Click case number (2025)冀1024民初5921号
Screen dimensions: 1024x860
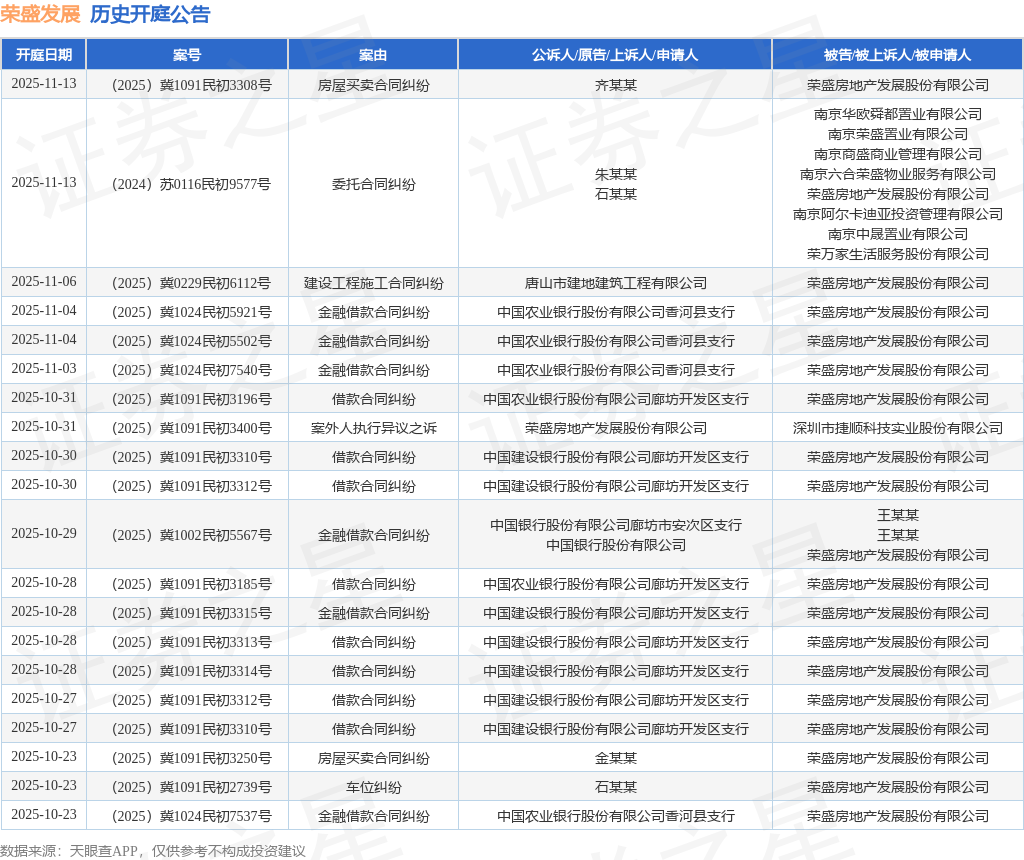(191, 312)
